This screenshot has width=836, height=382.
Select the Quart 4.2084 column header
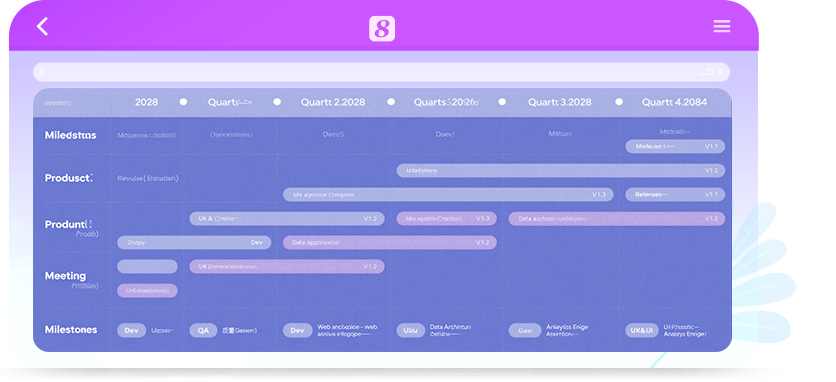coord(674,102)
